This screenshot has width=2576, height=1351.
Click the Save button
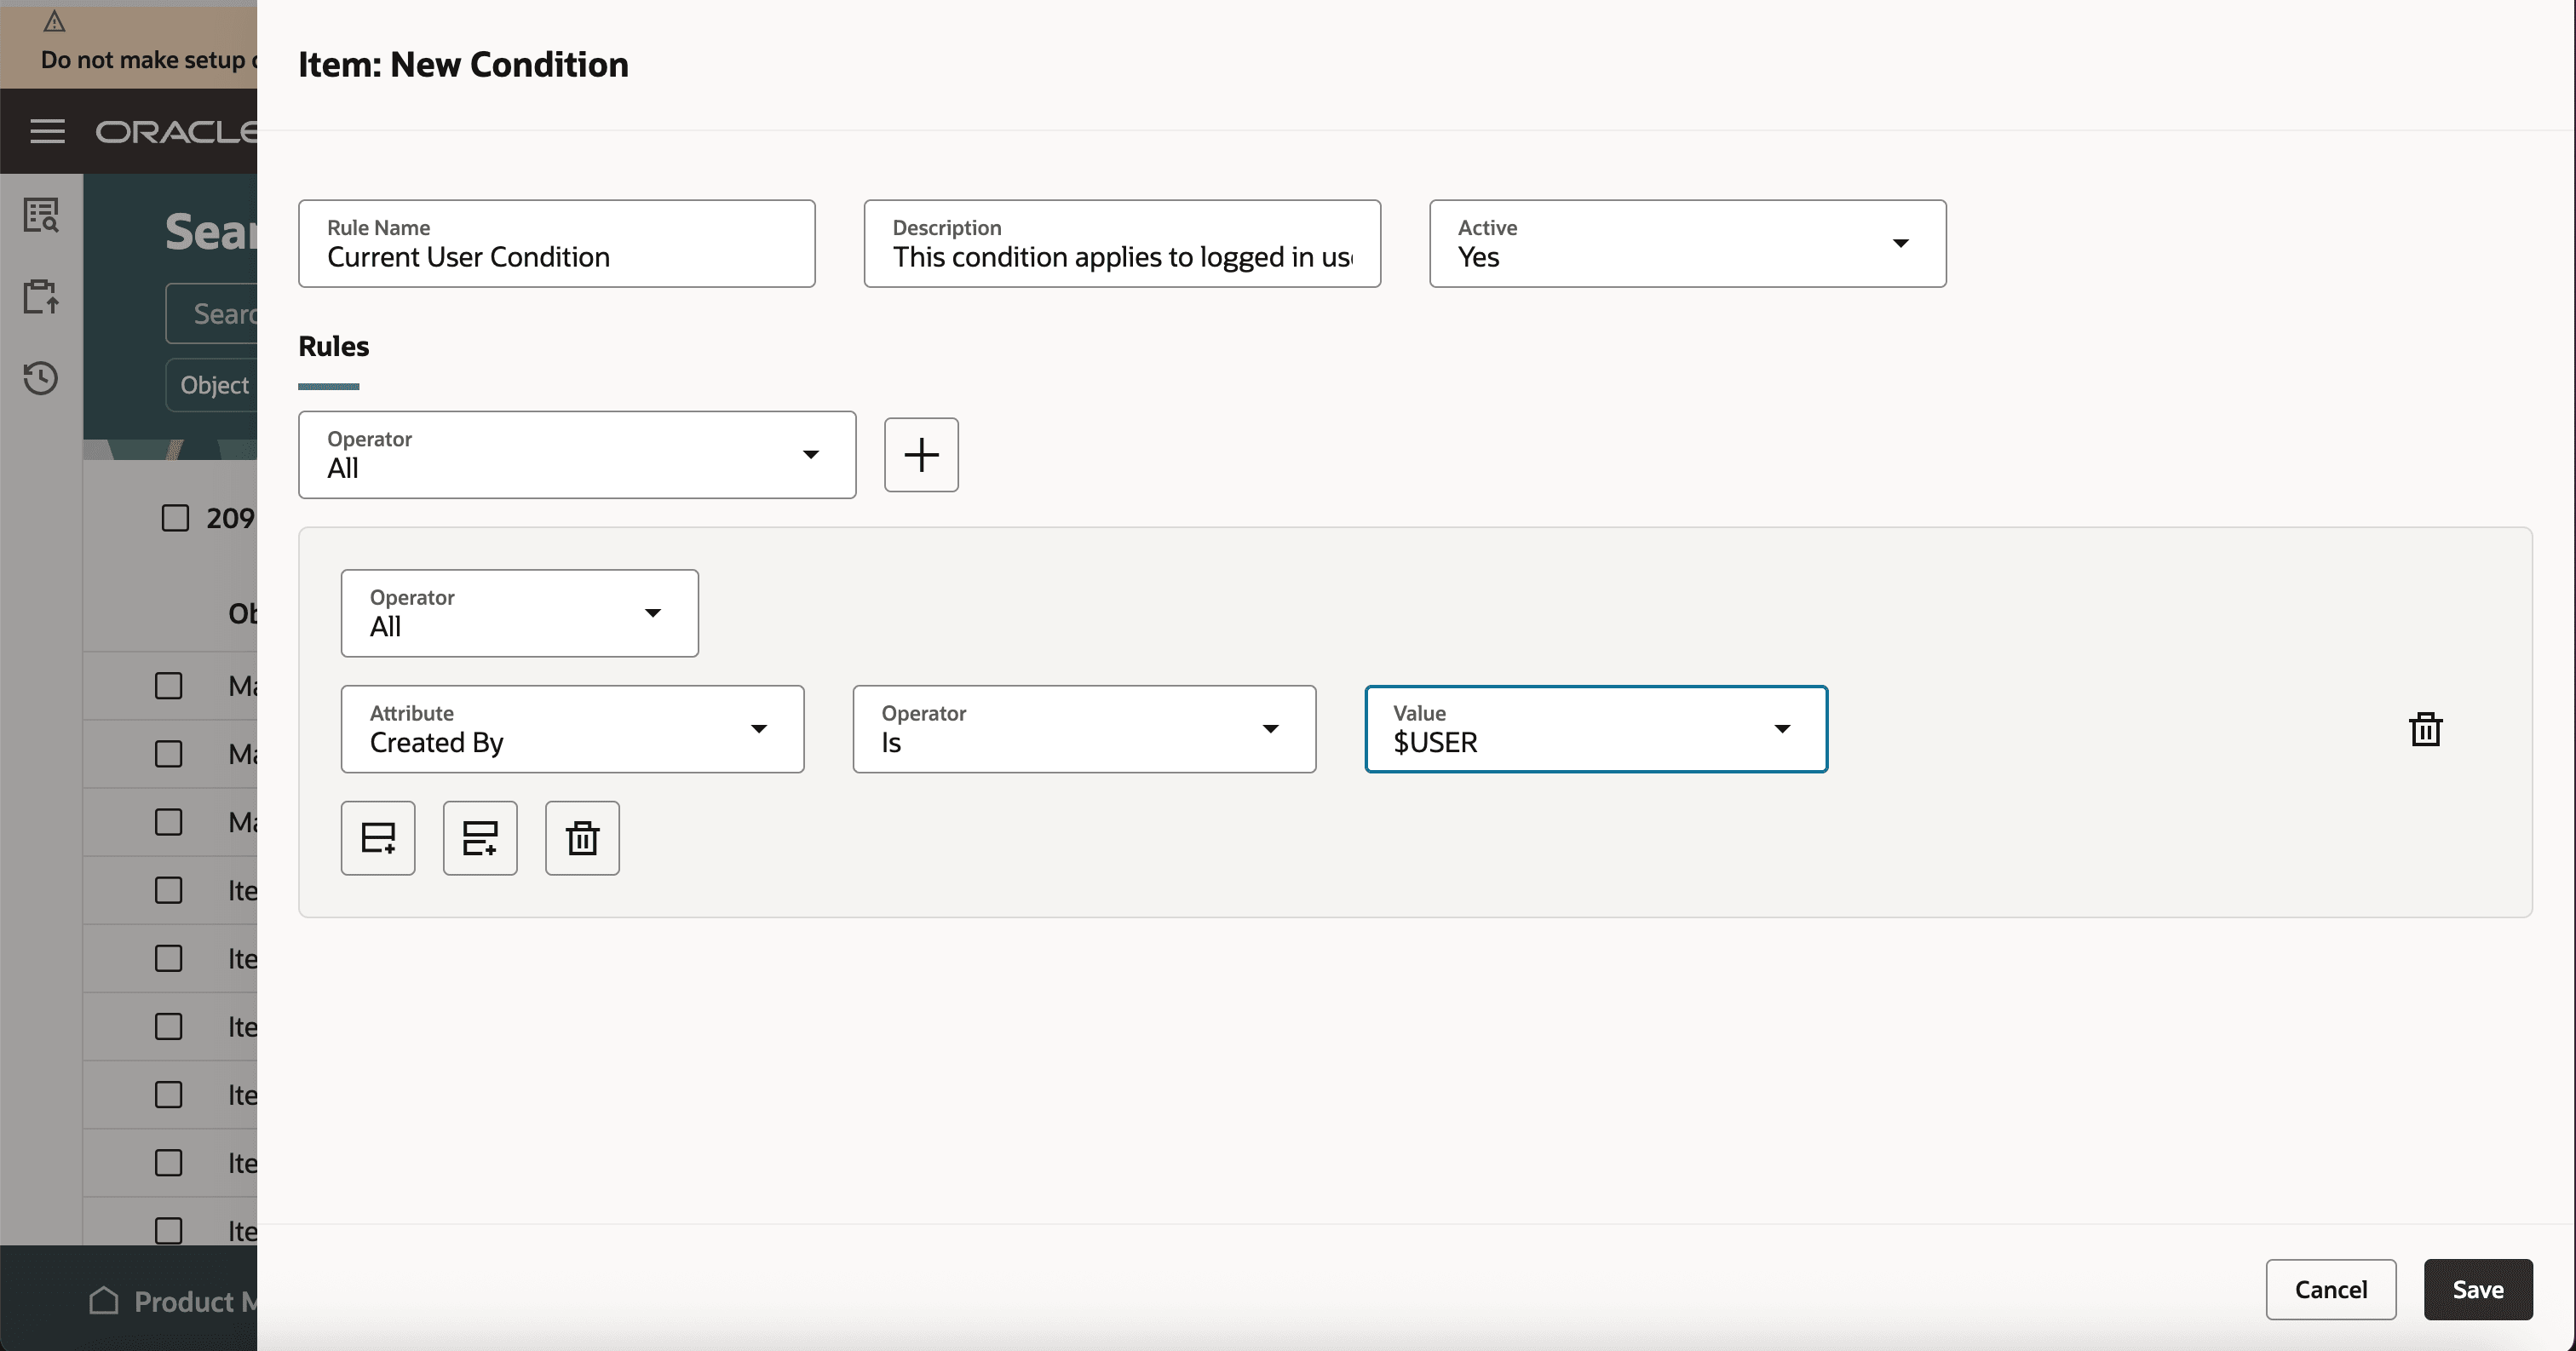(x=2477, y=1289)
